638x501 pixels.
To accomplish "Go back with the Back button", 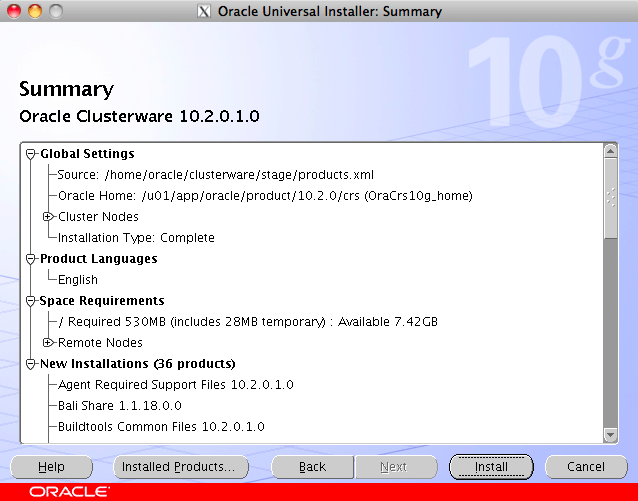I will pos(312,467).
